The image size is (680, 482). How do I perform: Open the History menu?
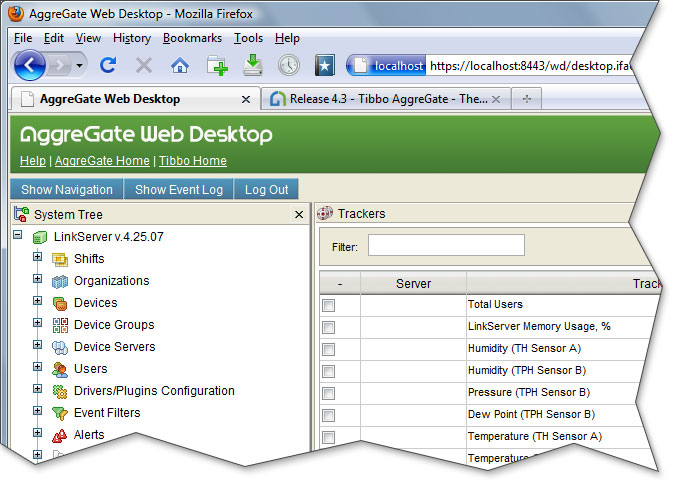tap(132, 38)
